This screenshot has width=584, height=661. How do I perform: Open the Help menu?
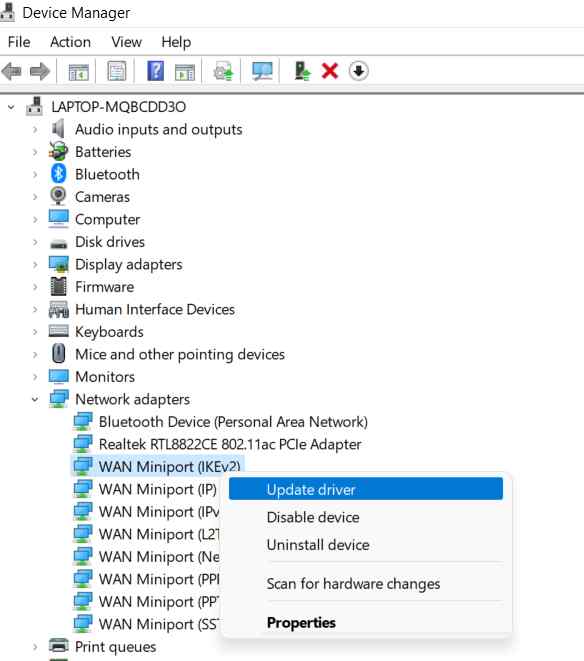pyautogui.click(x=176, y=42)
